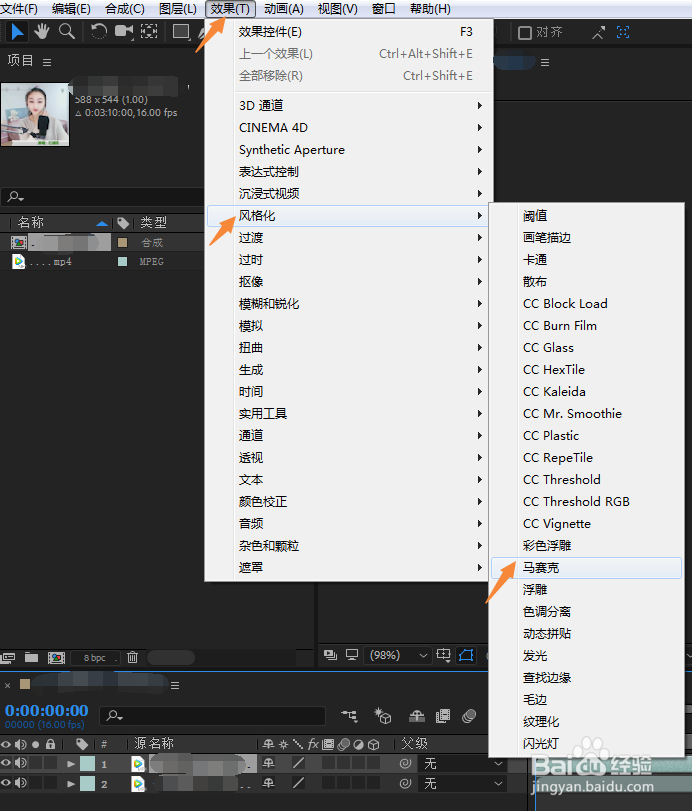Toggle the quality switch for layer 1

tap(298, 763)
